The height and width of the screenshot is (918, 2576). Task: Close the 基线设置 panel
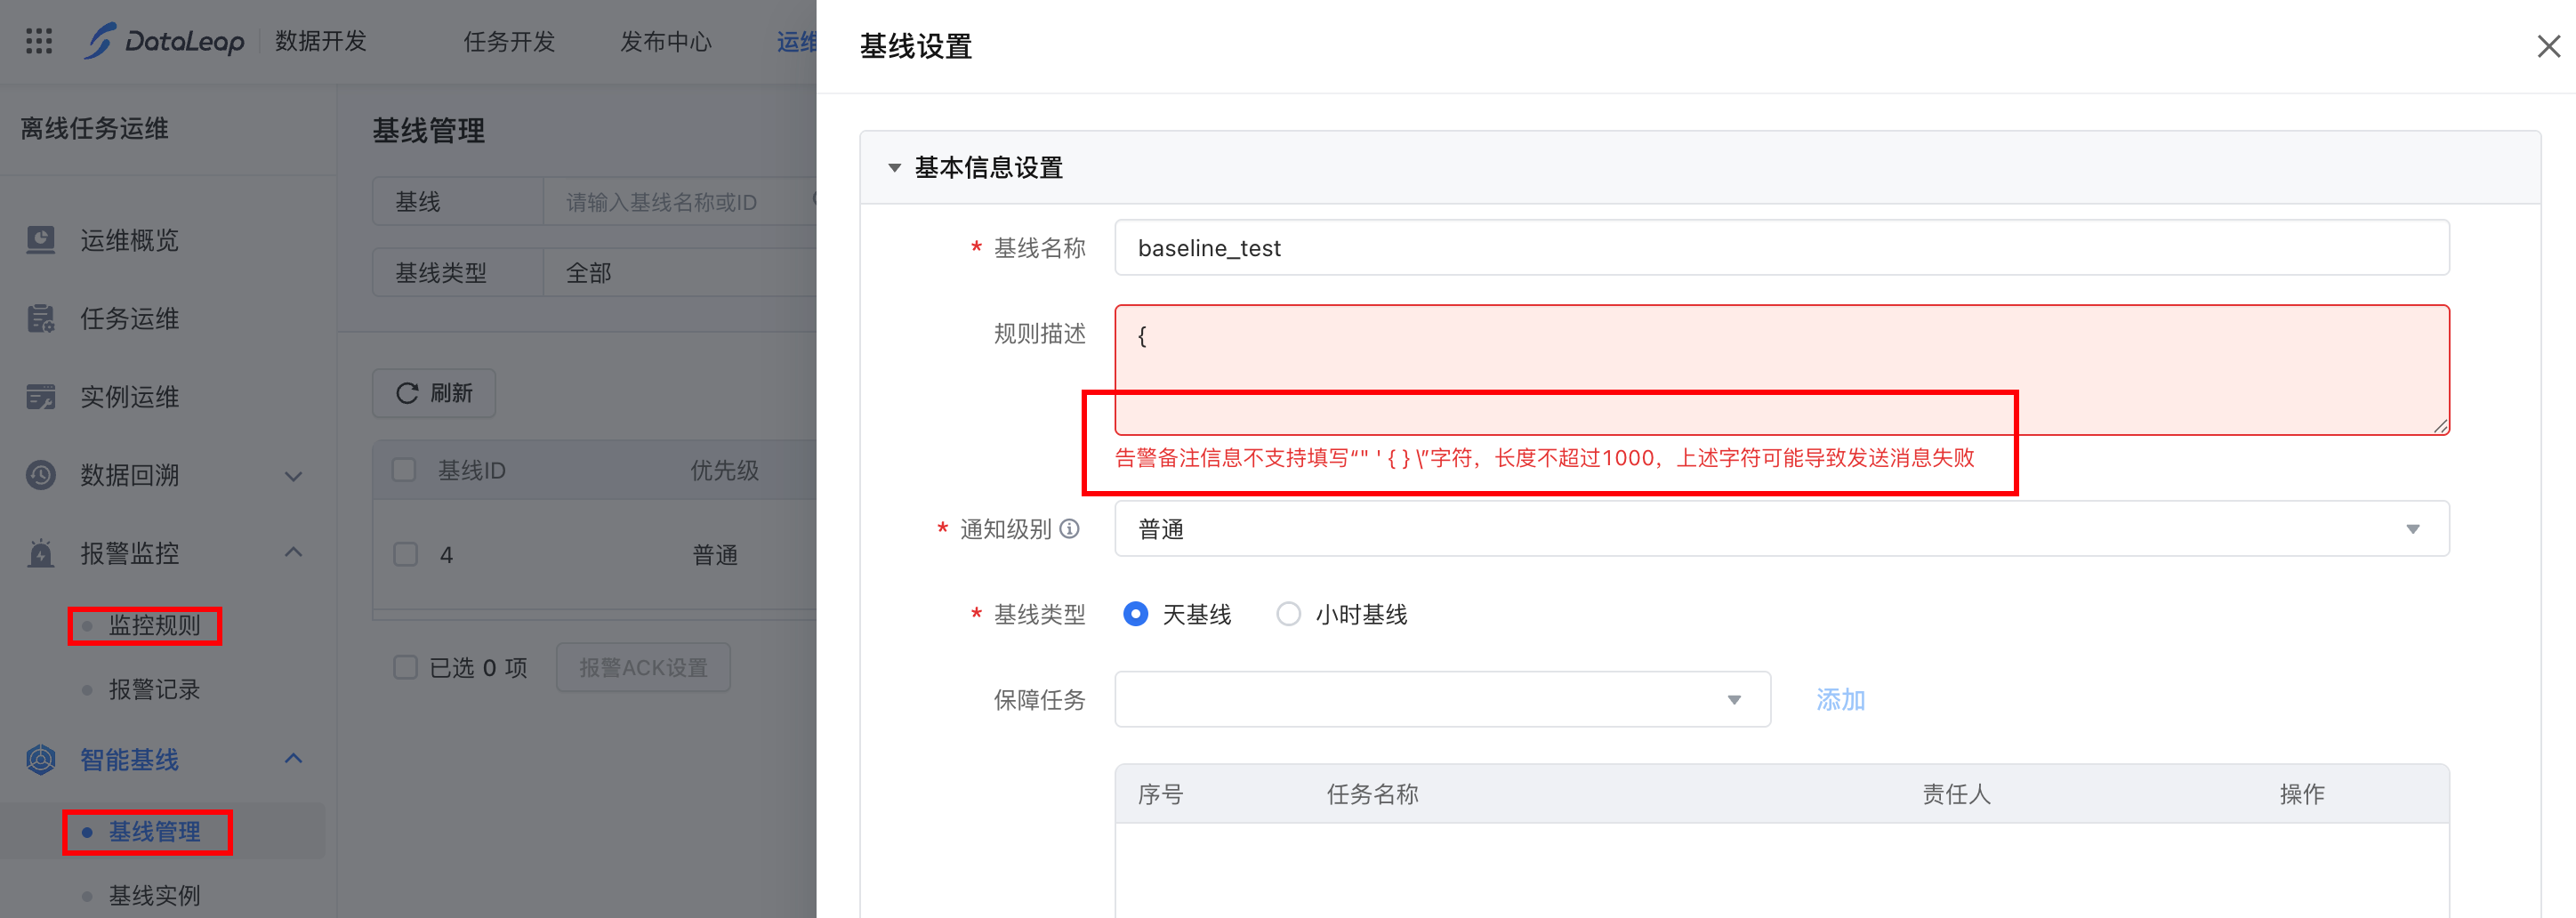2548,46
